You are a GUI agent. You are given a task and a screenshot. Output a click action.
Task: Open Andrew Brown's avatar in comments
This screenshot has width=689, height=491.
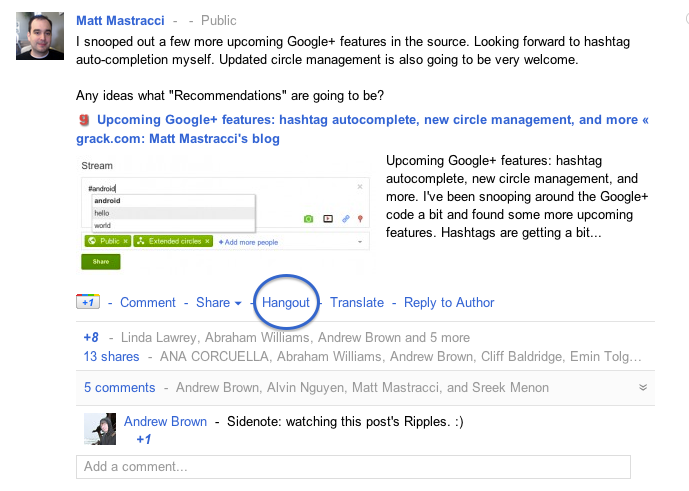(x=100, y=429)
